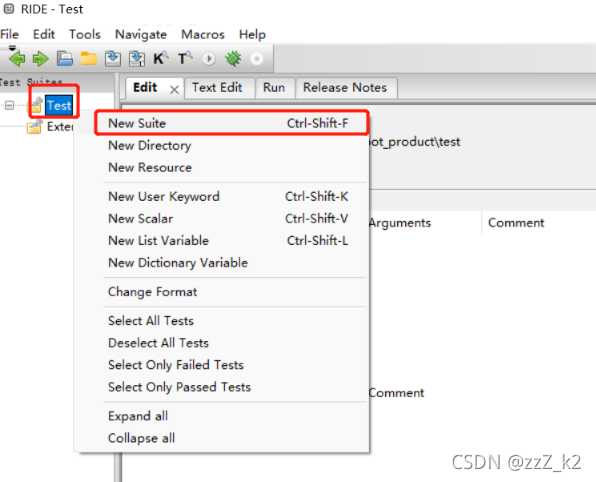The width and height of the screenshot is (596, 482).
Task: Open the File menu
Action: pos(10,34)
